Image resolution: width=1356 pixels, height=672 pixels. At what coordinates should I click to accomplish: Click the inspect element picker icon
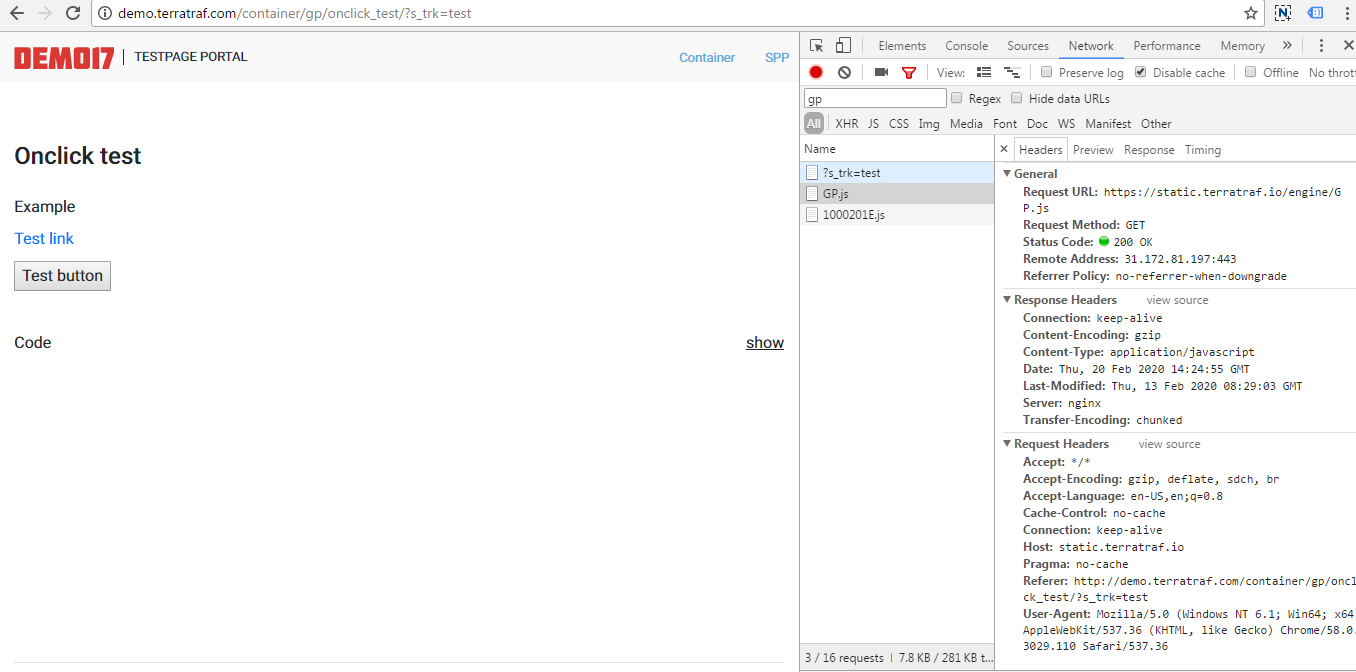(x=817, y=46)
